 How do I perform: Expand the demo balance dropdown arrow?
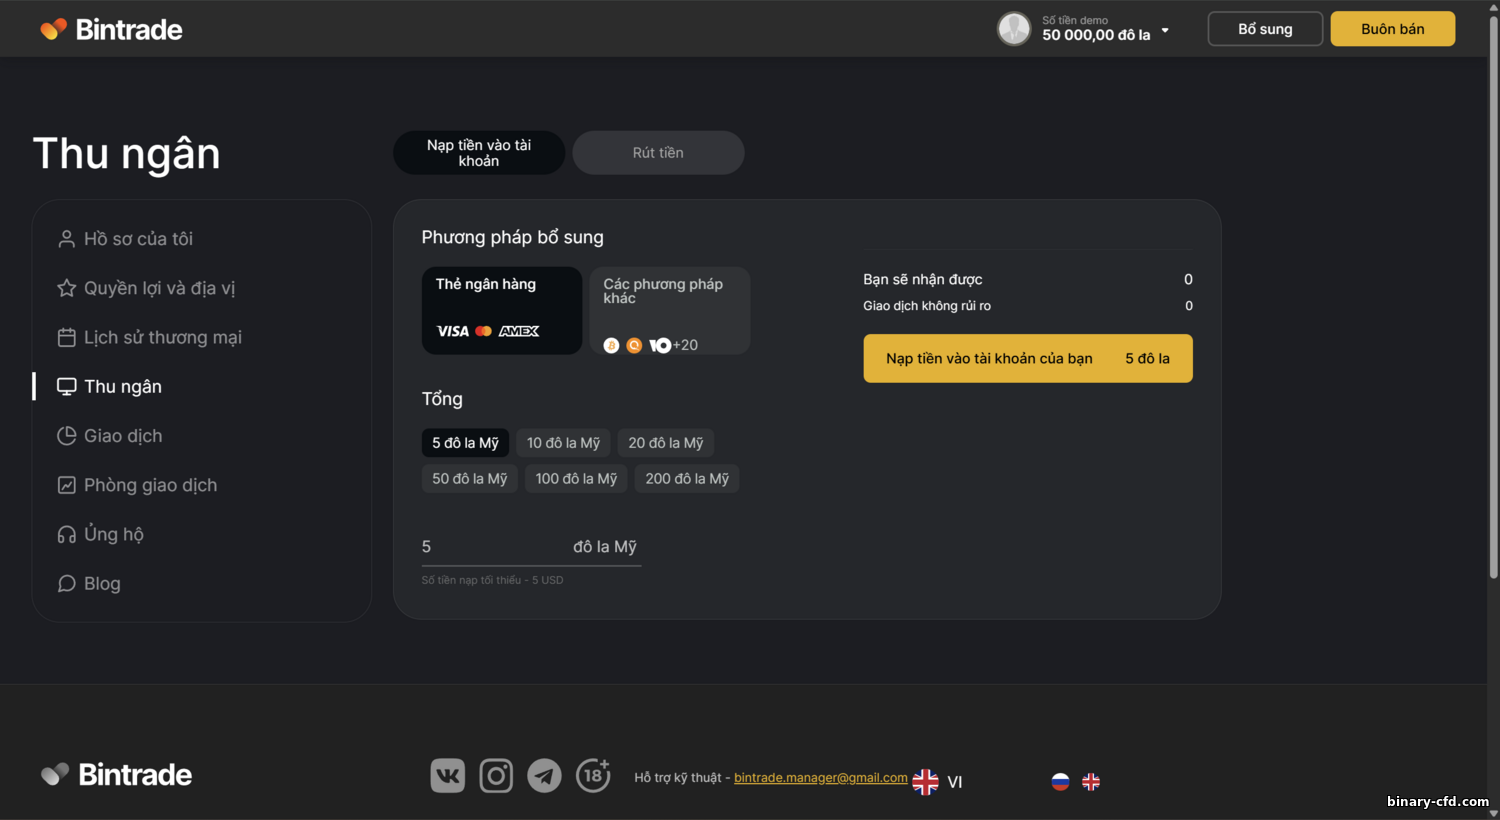click(x=1165, y=30)
